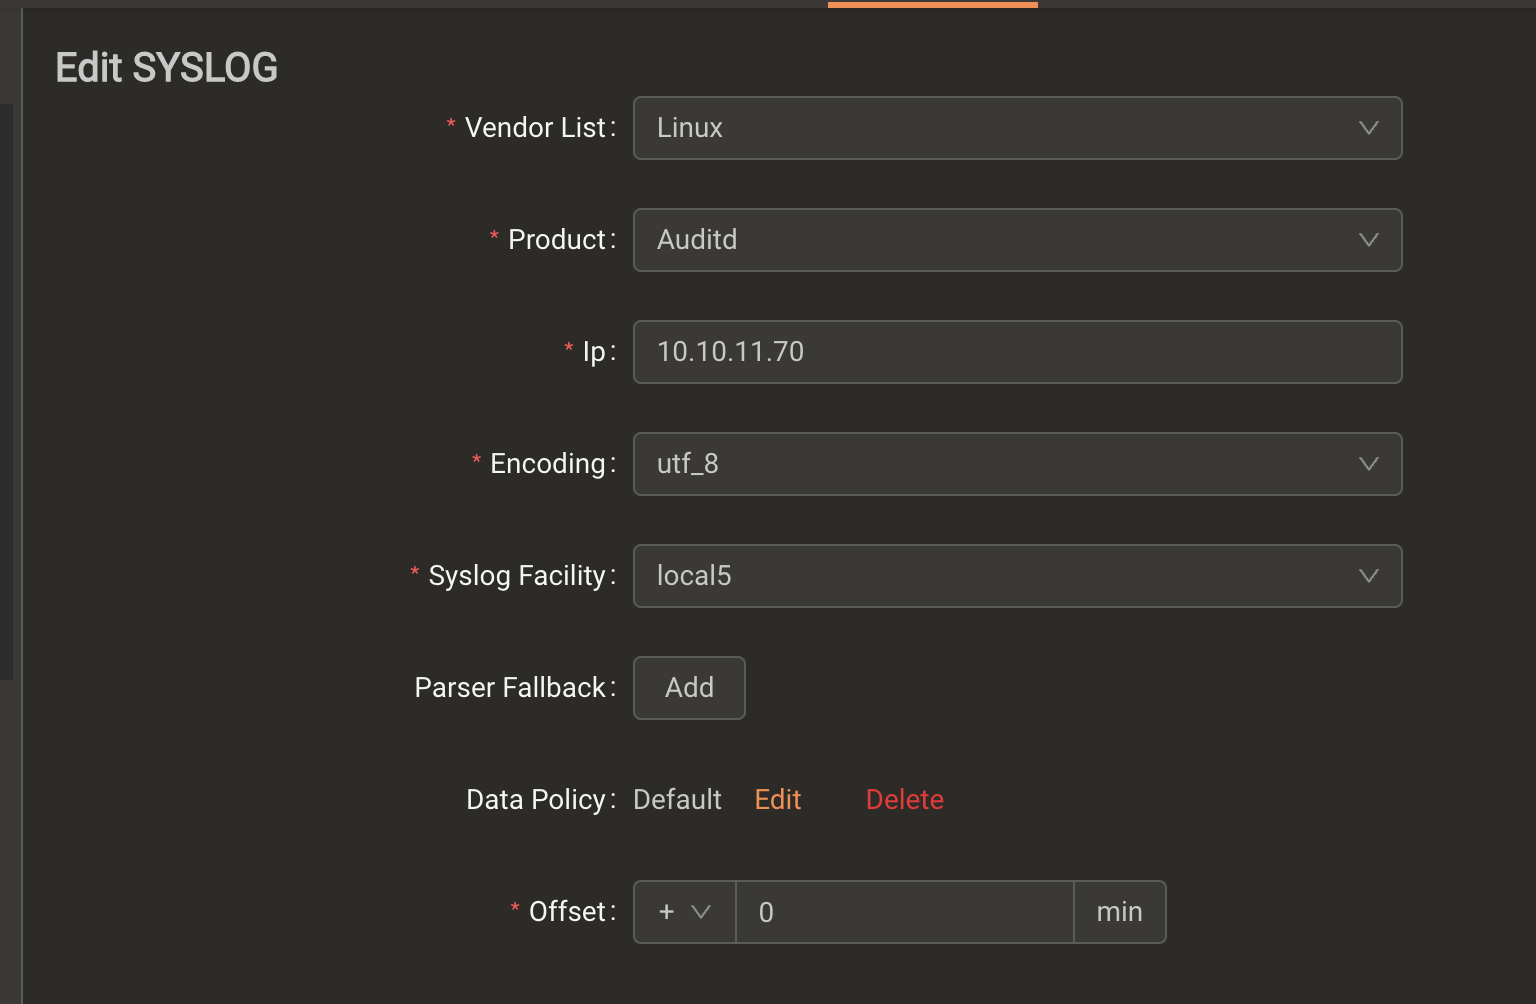
Task: Click the Offset minutes field showing 0
Action: click(x=905, y=912)
